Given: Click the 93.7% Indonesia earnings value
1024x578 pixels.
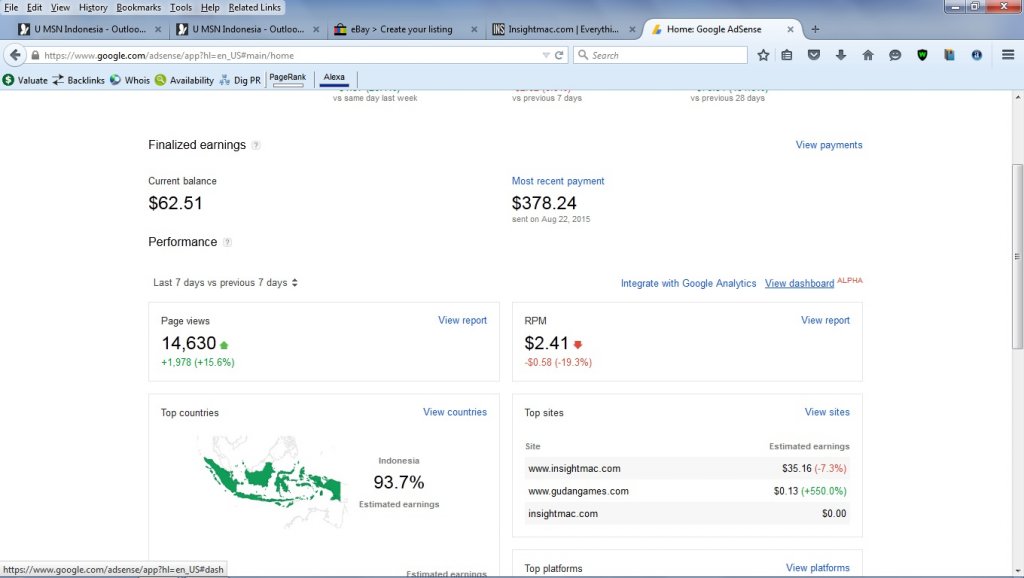Looking at the screenshot, I should click(x=398, y=482).
